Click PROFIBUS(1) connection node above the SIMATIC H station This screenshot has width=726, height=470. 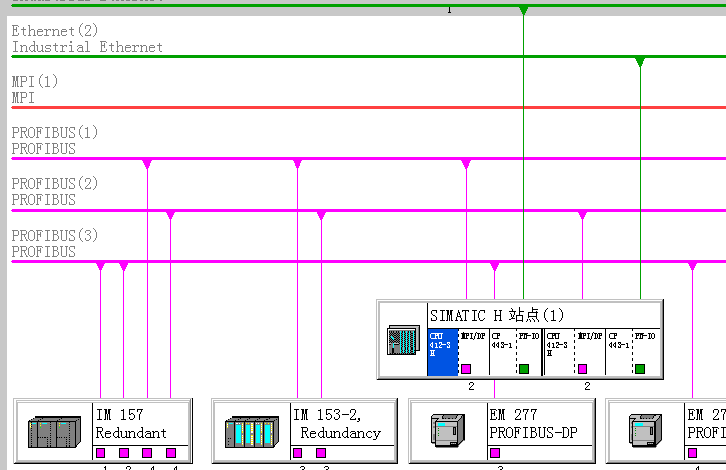[x=466, y=163]
